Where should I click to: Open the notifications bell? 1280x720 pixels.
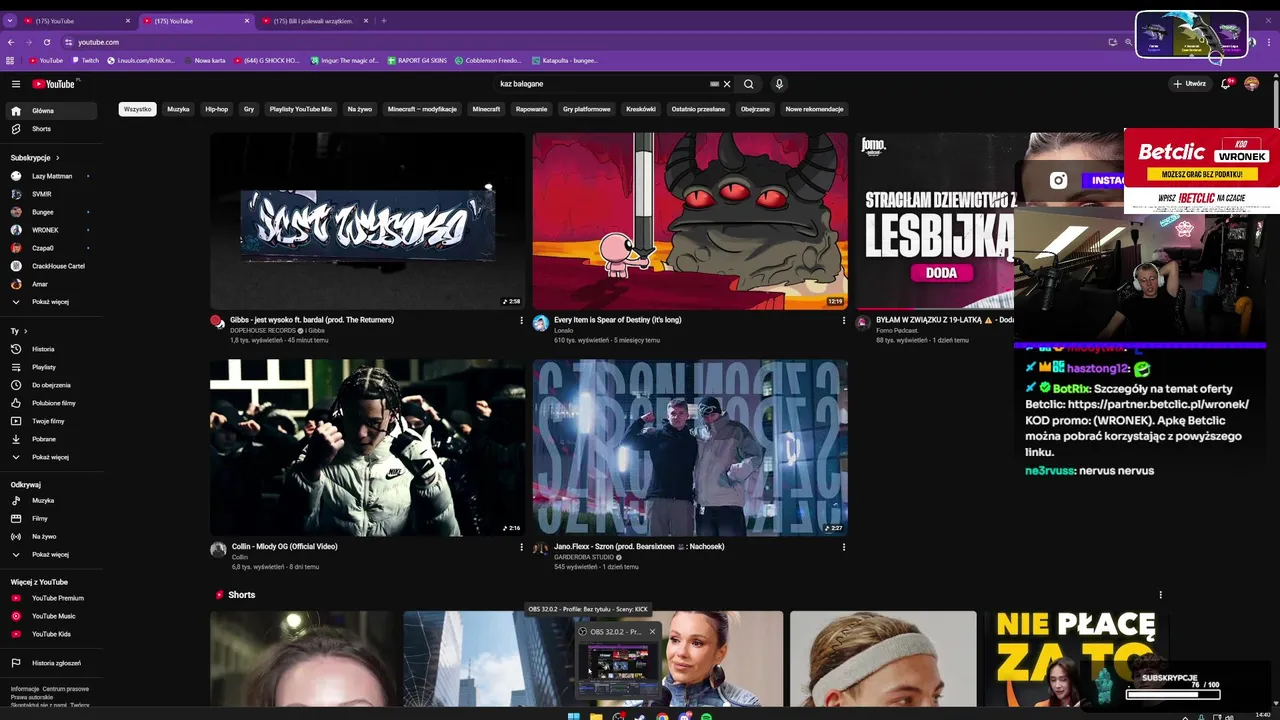coord(1226,84)
